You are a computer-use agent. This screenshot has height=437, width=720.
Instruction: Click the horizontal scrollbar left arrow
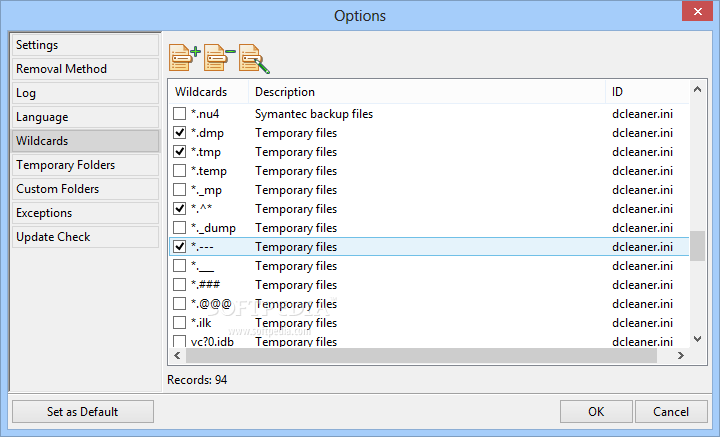(x=177, y=355)
